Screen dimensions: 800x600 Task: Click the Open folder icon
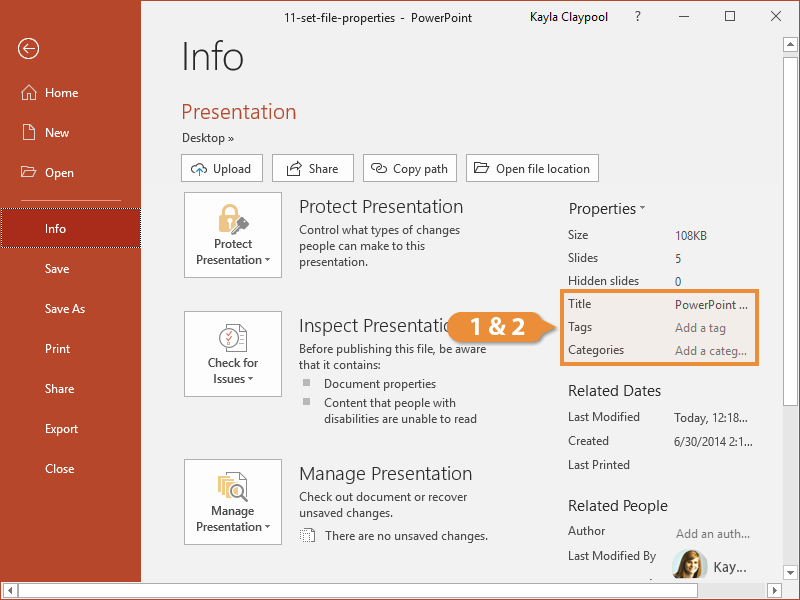click(x=29, y=173)
